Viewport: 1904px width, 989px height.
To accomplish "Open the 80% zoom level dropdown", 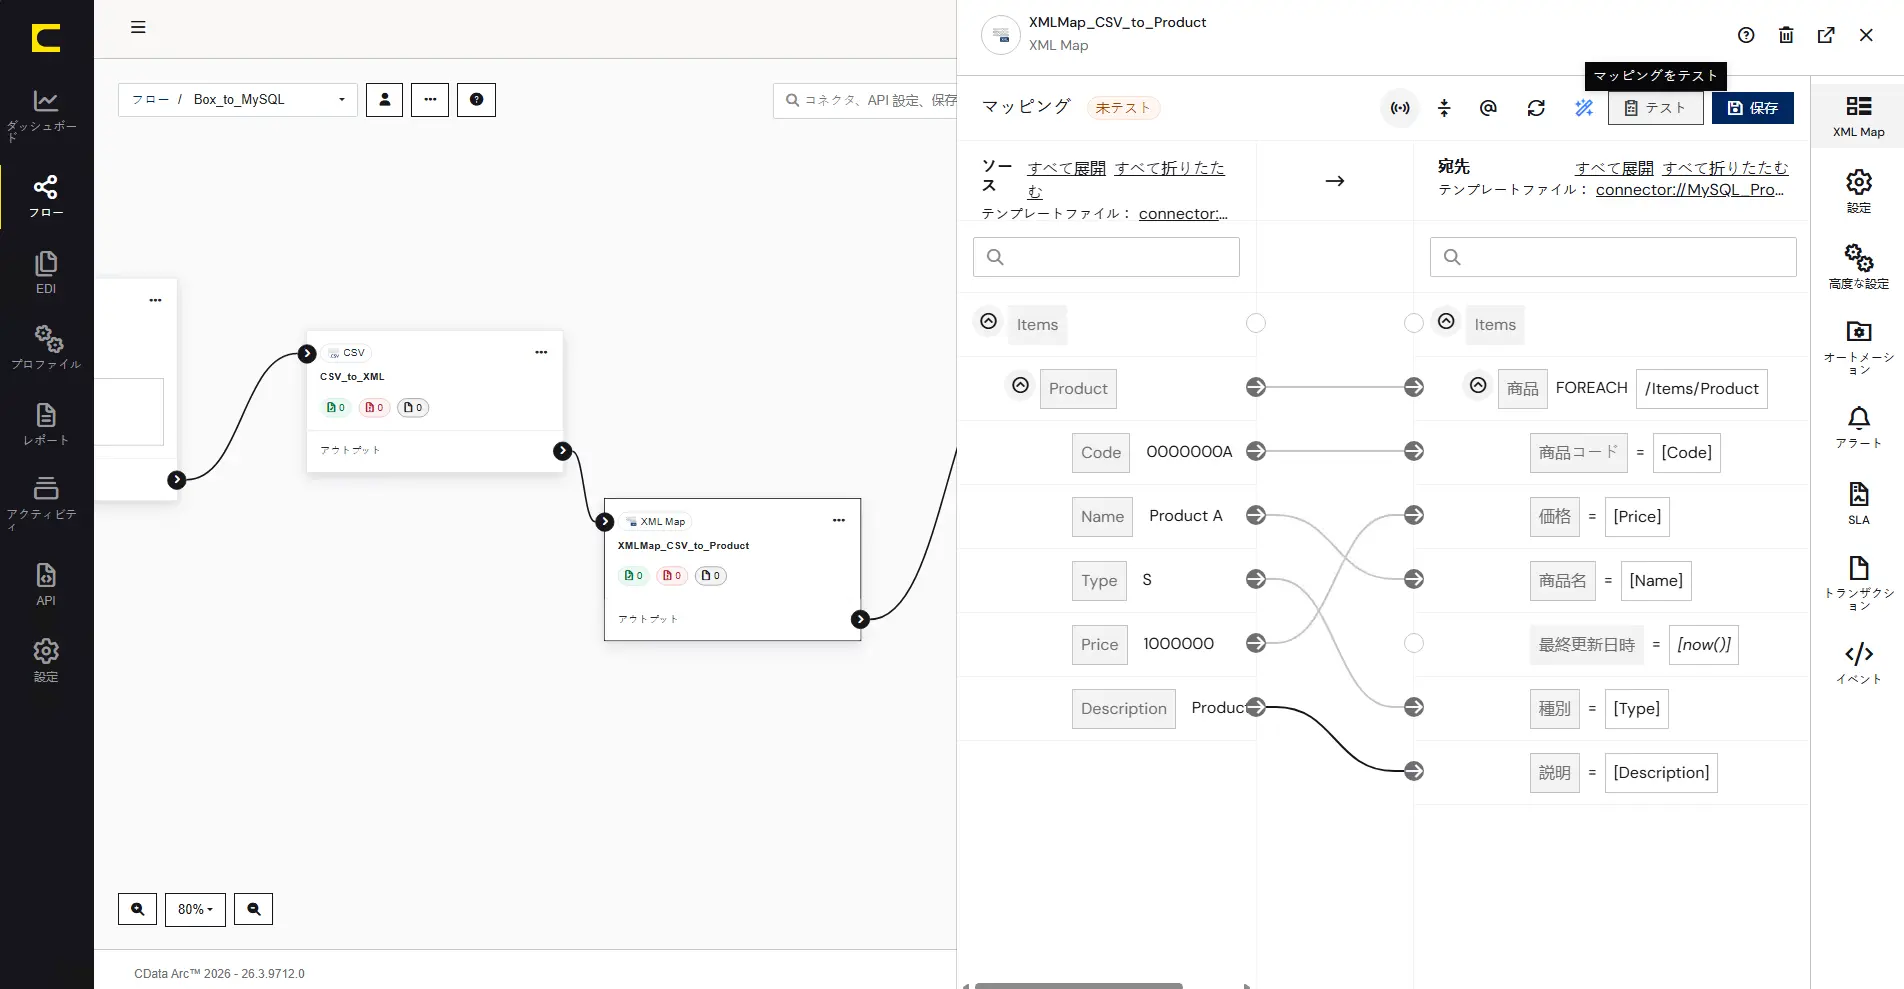I will 195,909.
